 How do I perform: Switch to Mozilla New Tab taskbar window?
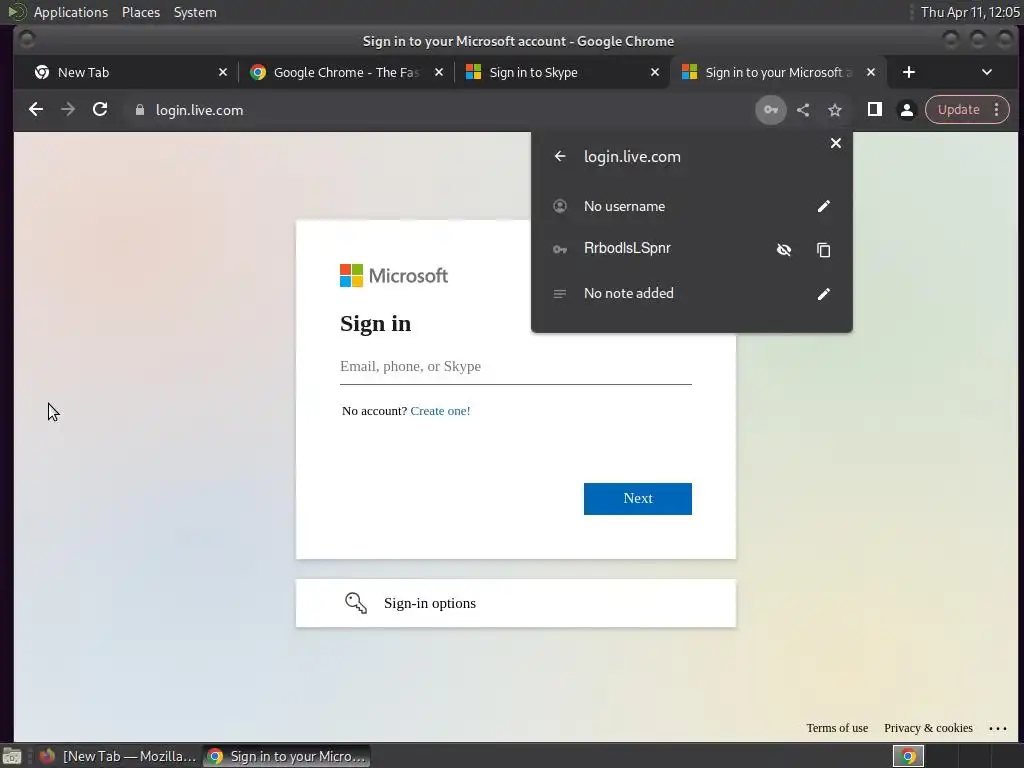[x=118, y=756]
